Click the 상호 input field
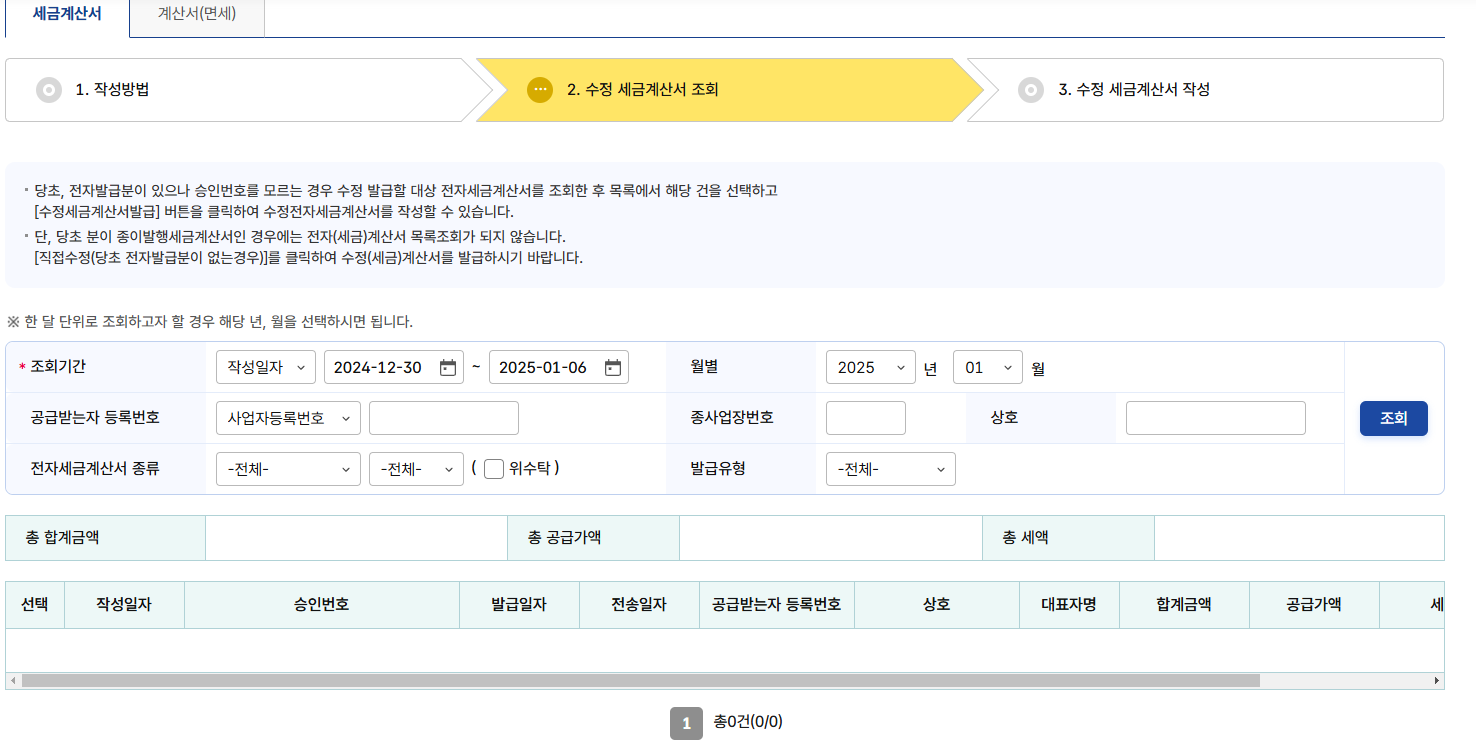 tap(1215, 417)
